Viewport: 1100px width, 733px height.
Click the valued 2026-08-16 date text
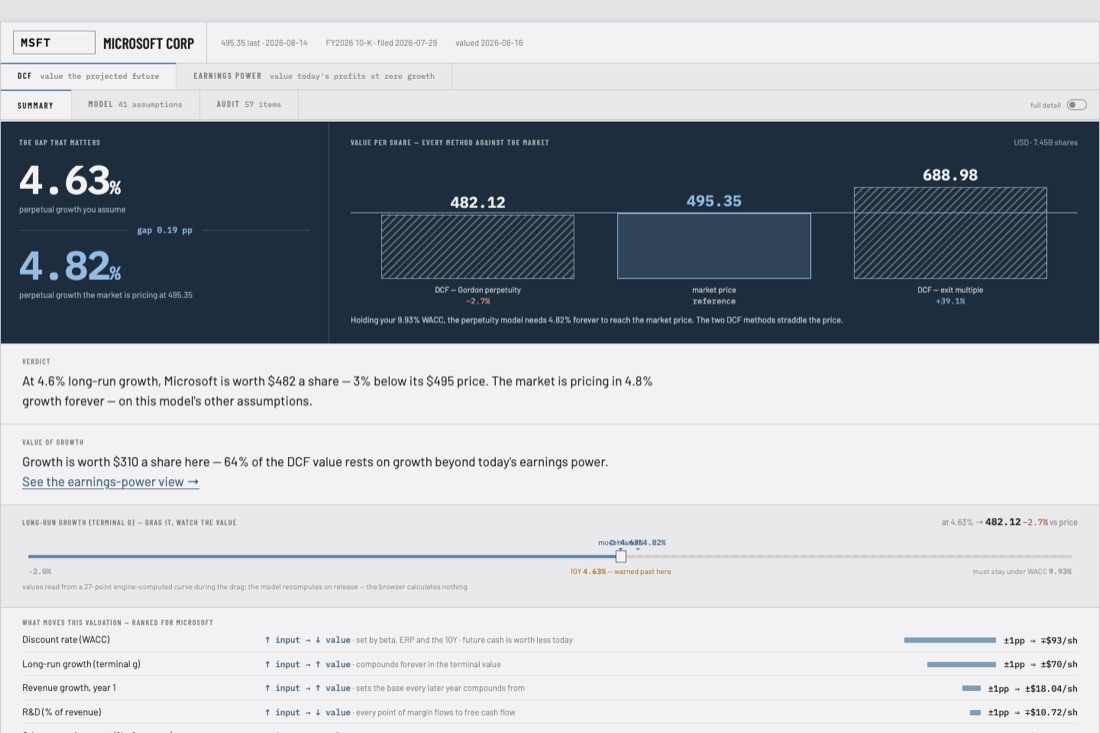(489, 43)
